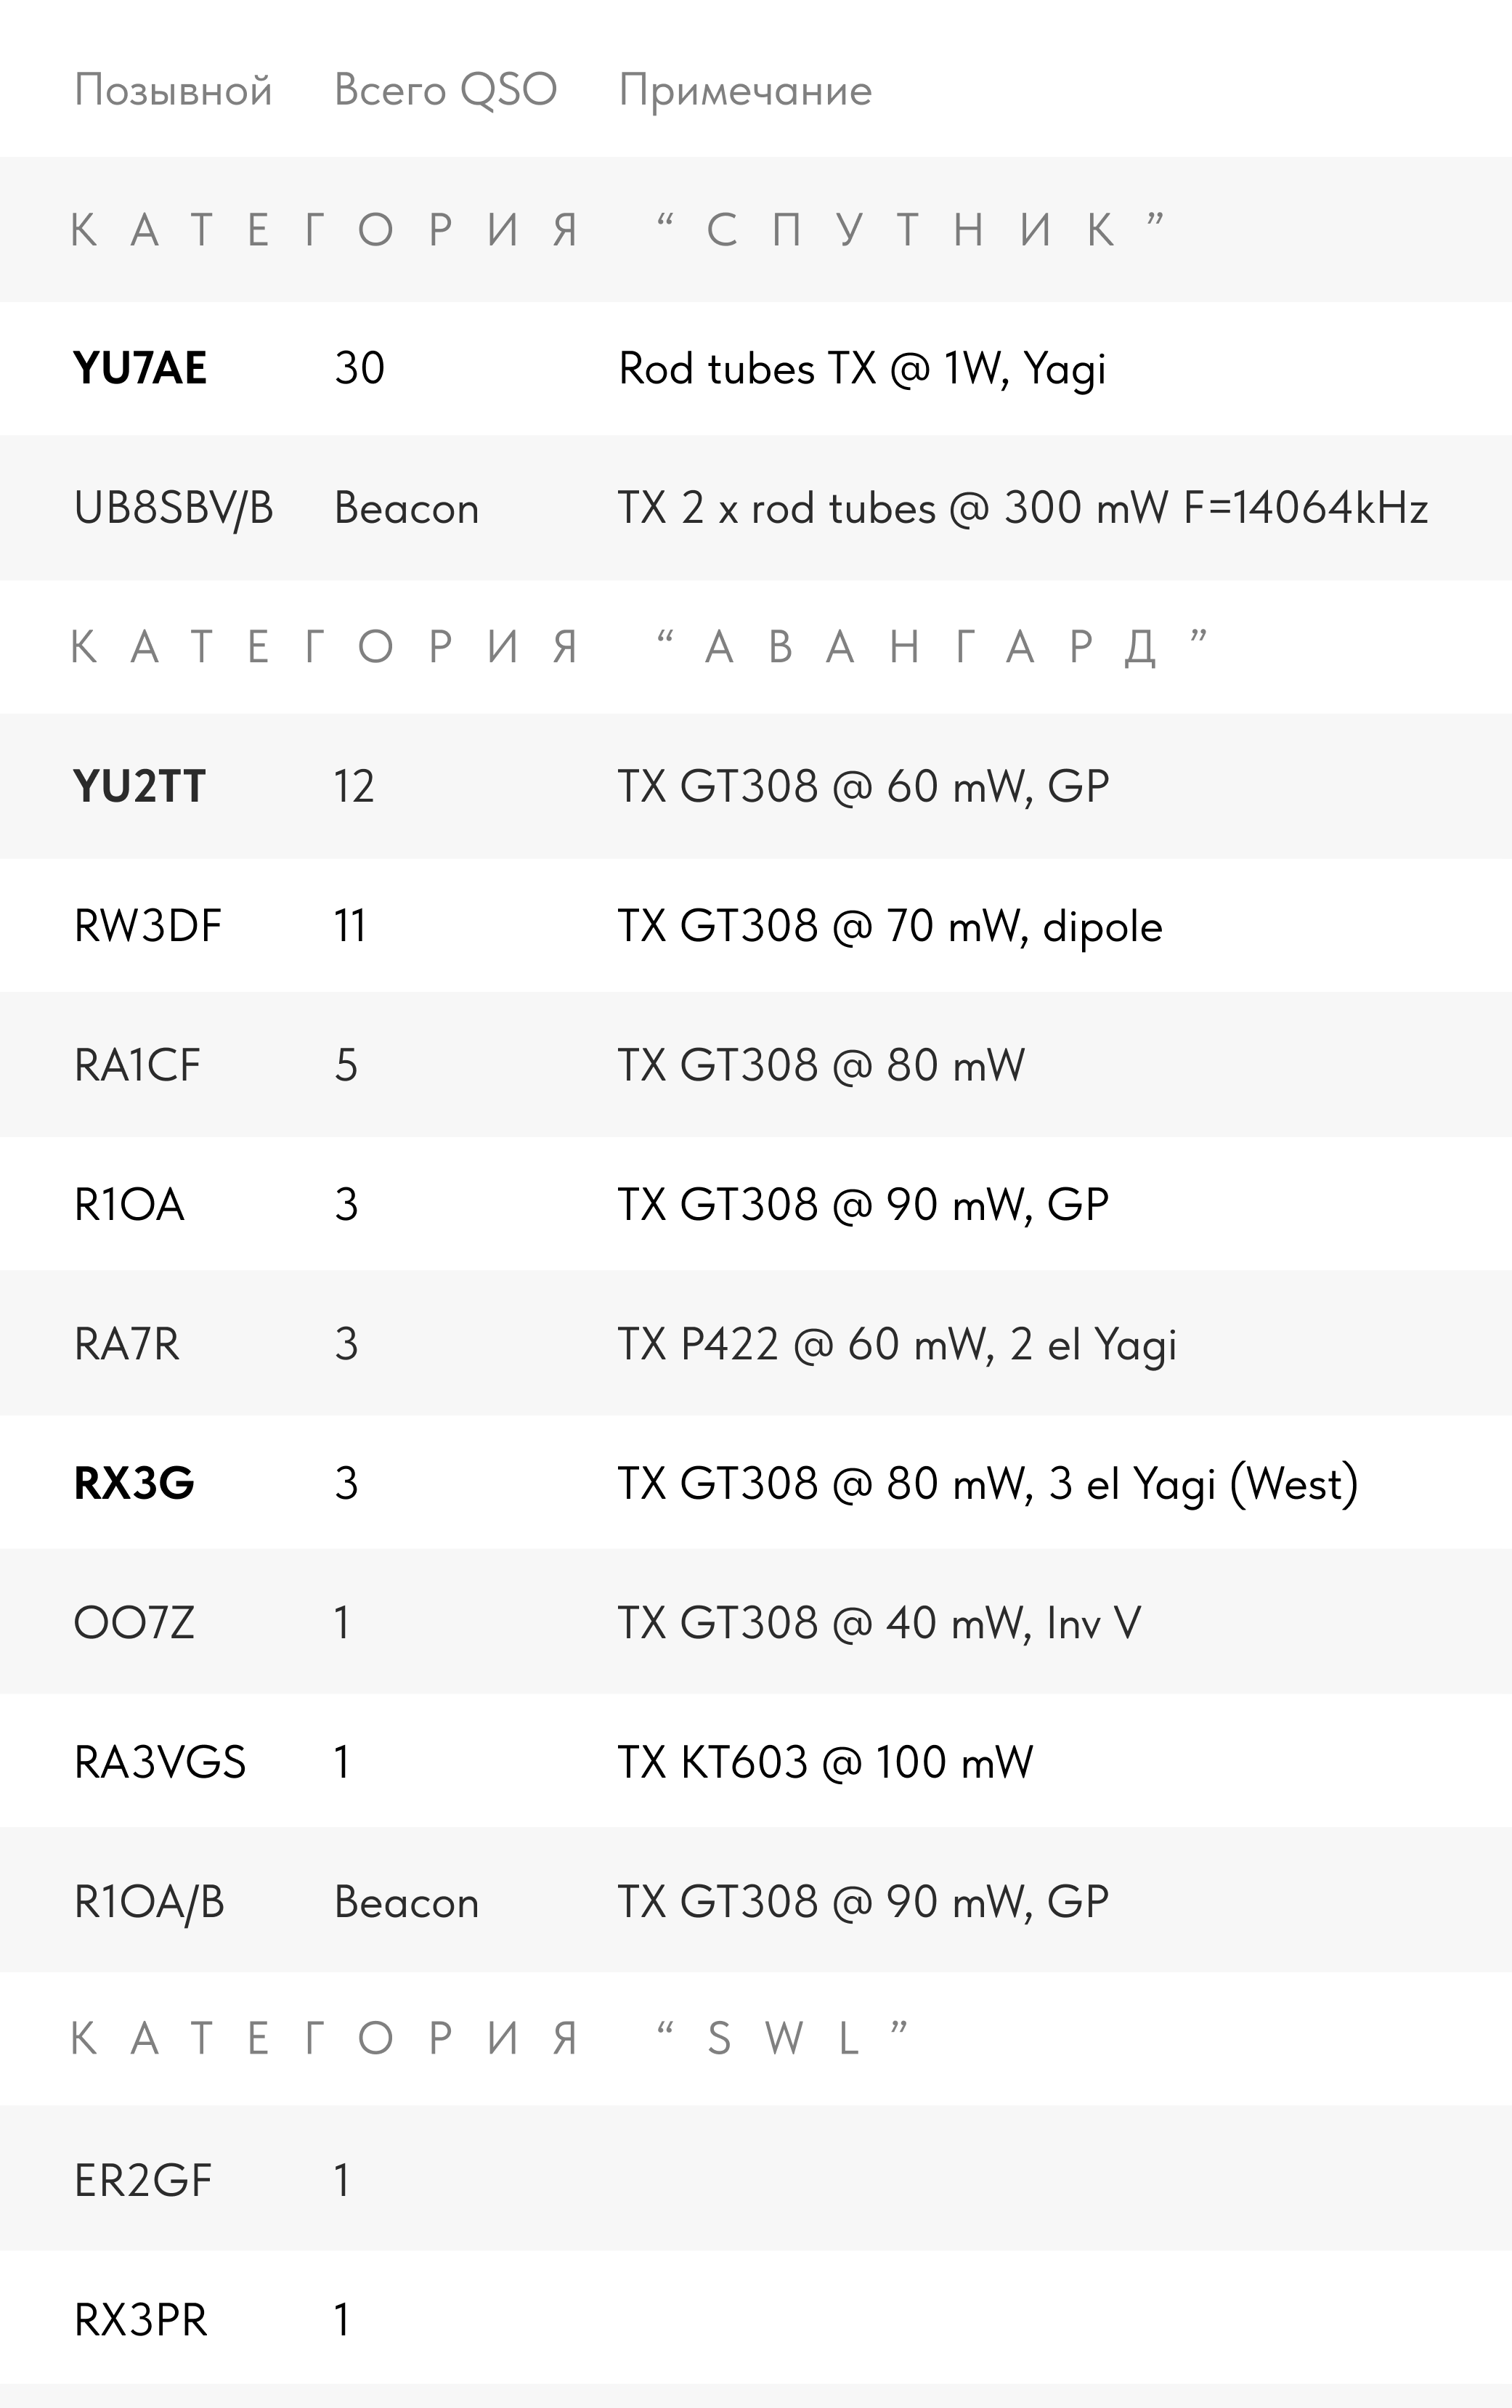1512x2408 pixels.
Task: Click the Примечание column header
Action: pos(745,91)
